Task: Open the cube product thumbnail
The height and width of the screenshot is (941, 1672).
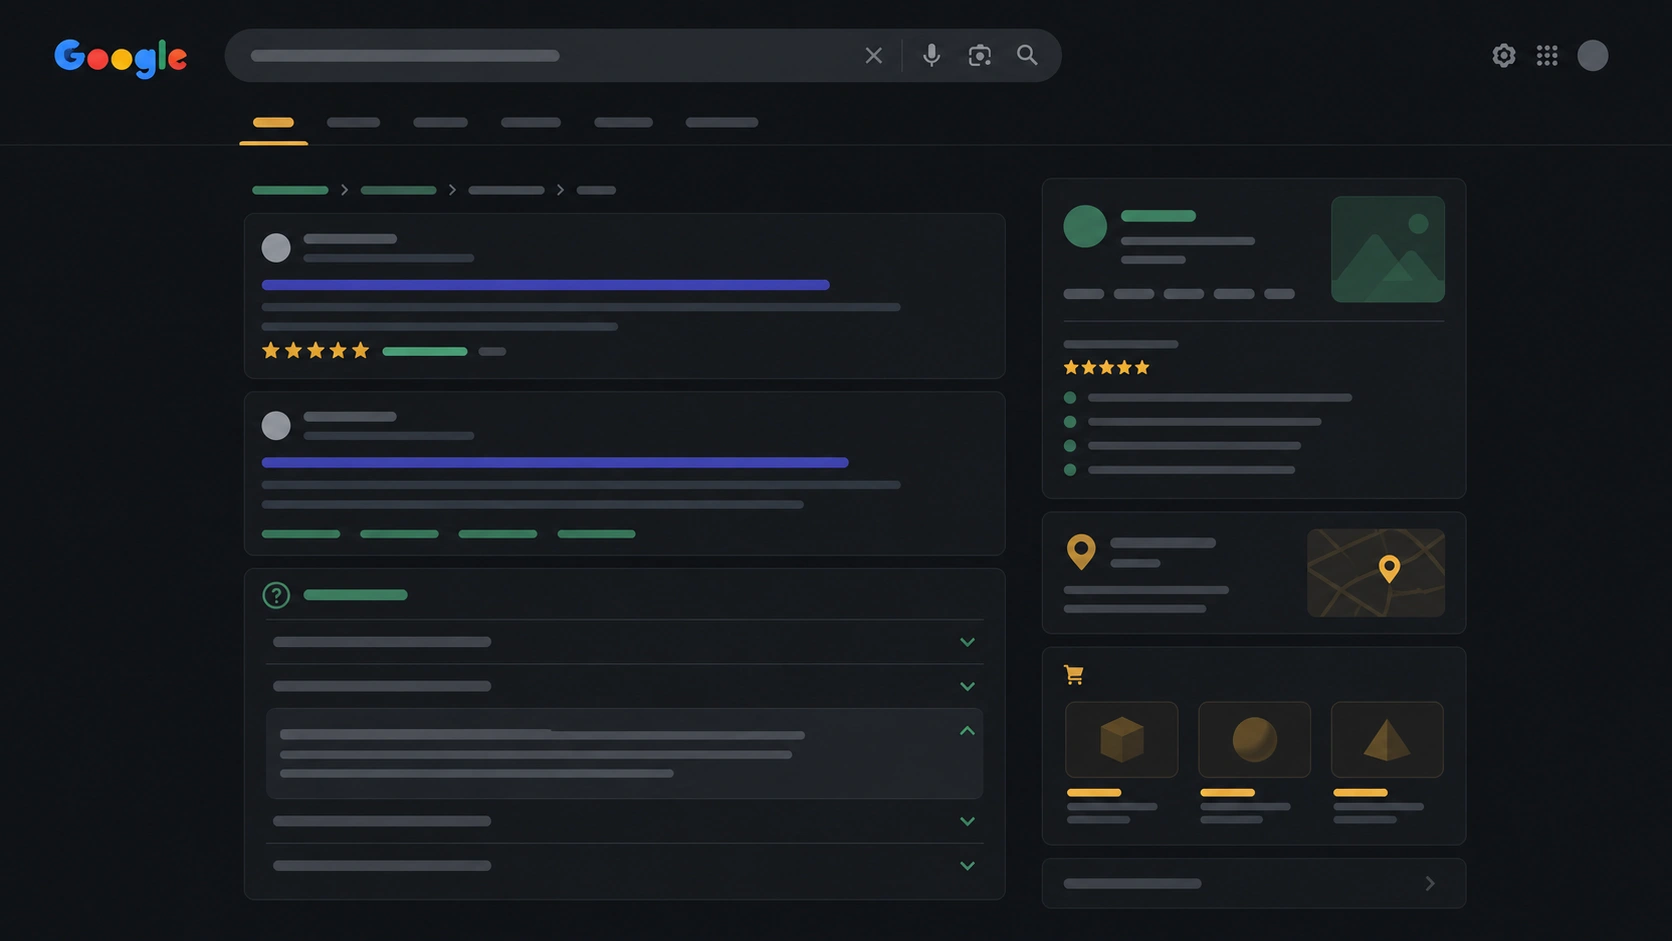Action: pos(1122,740)
